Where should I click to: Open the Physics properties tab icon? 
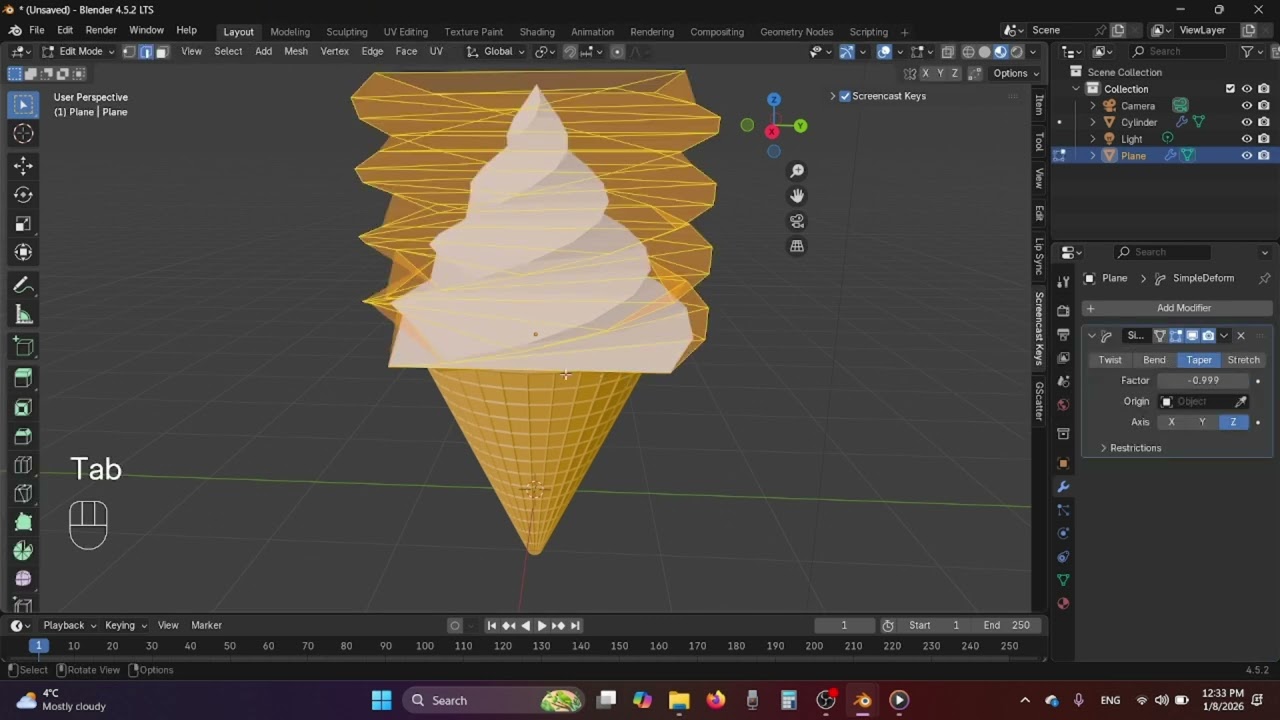[x=1063, y=533]
